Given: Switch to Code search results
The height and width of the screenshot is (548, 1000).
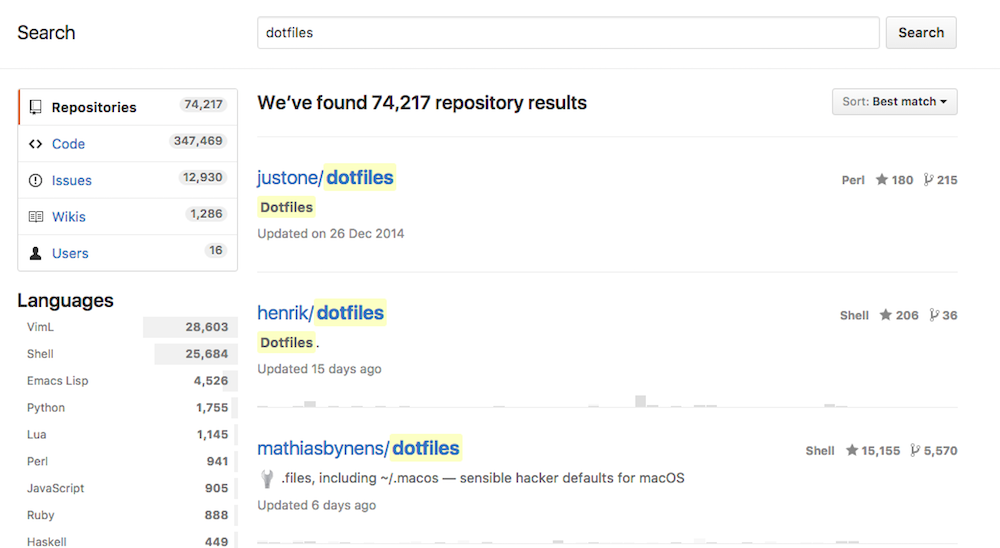Looking at the screenshot, I should coord(128,144).
